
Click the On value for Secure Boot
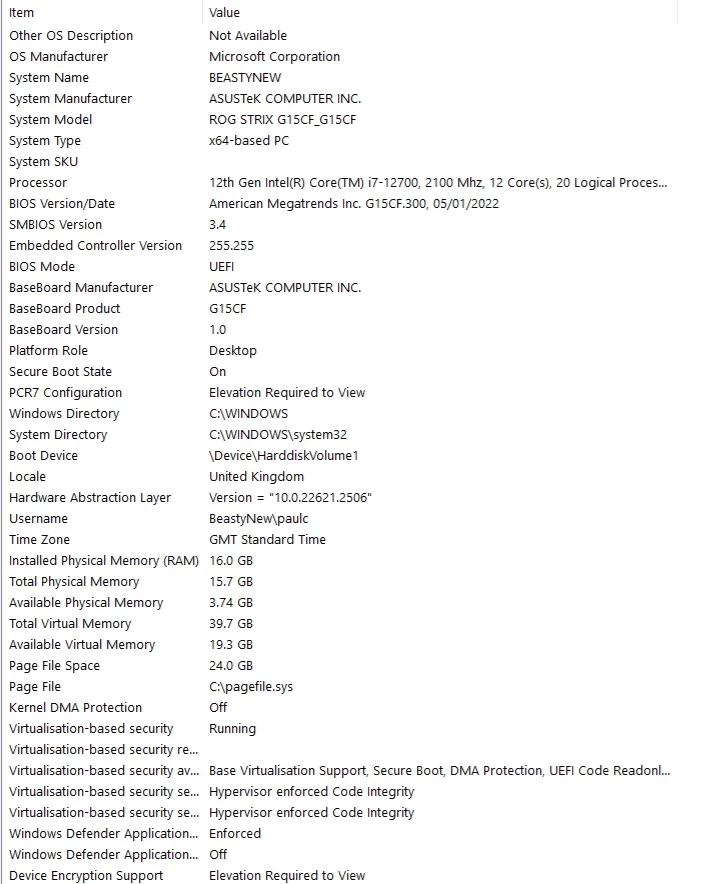(x=218, y=372)
